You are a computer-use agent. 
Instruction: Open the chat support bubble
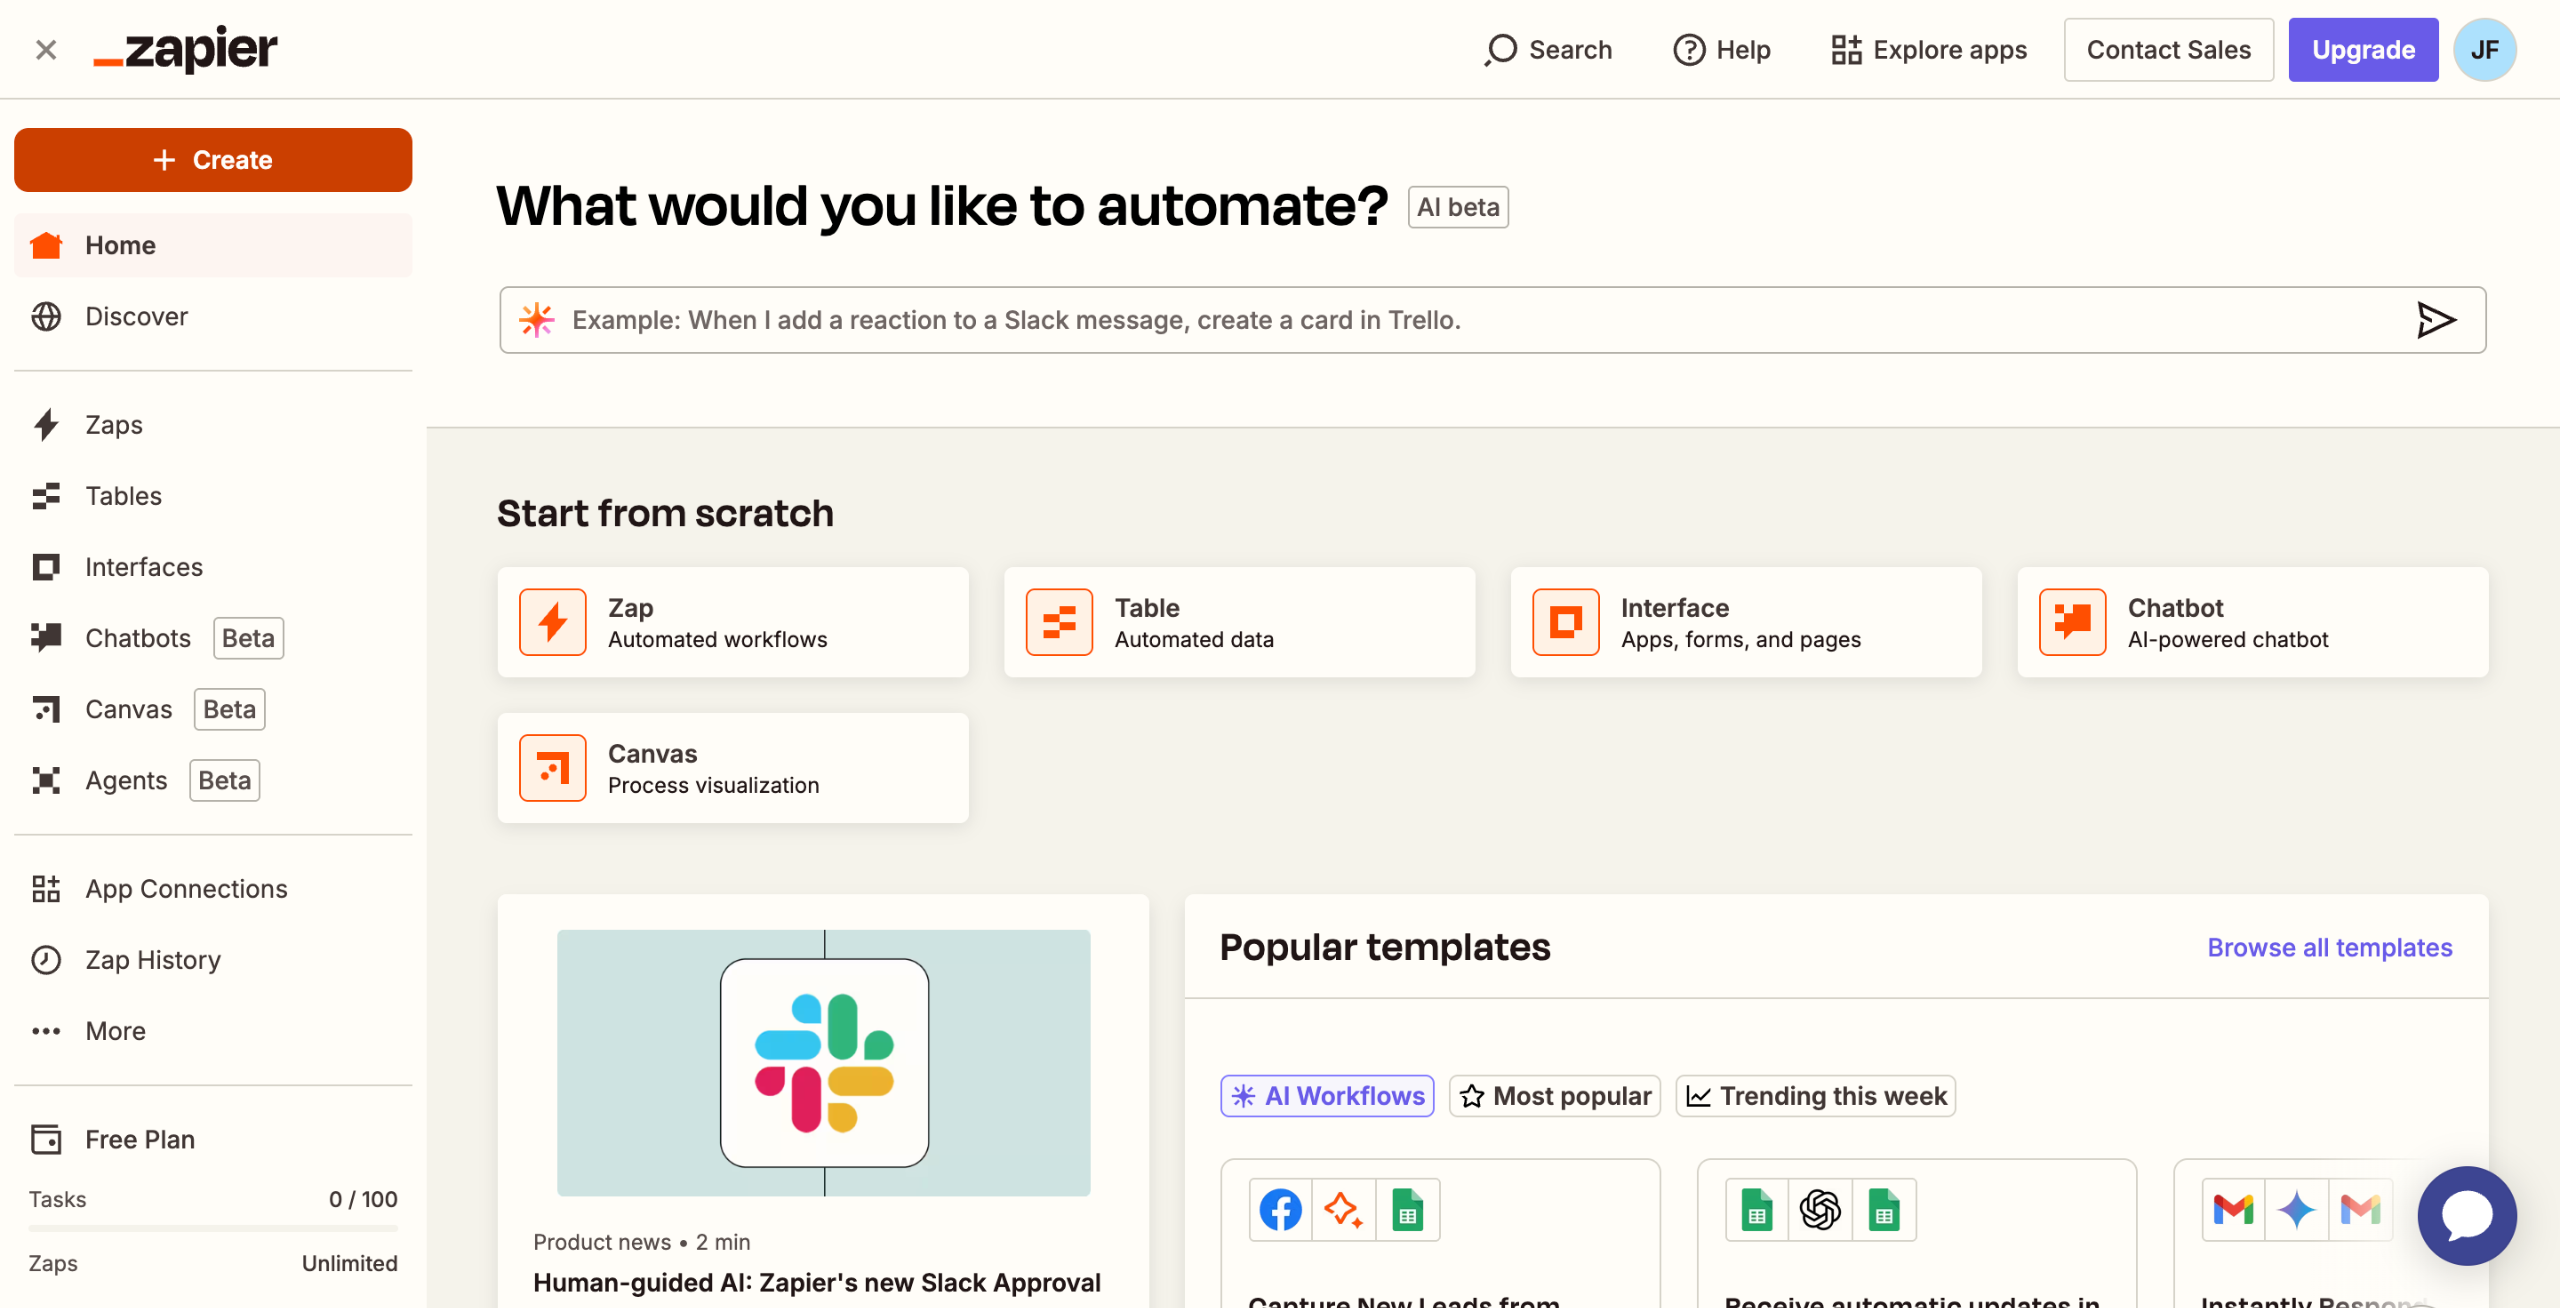click(x=2466, y=1215)
